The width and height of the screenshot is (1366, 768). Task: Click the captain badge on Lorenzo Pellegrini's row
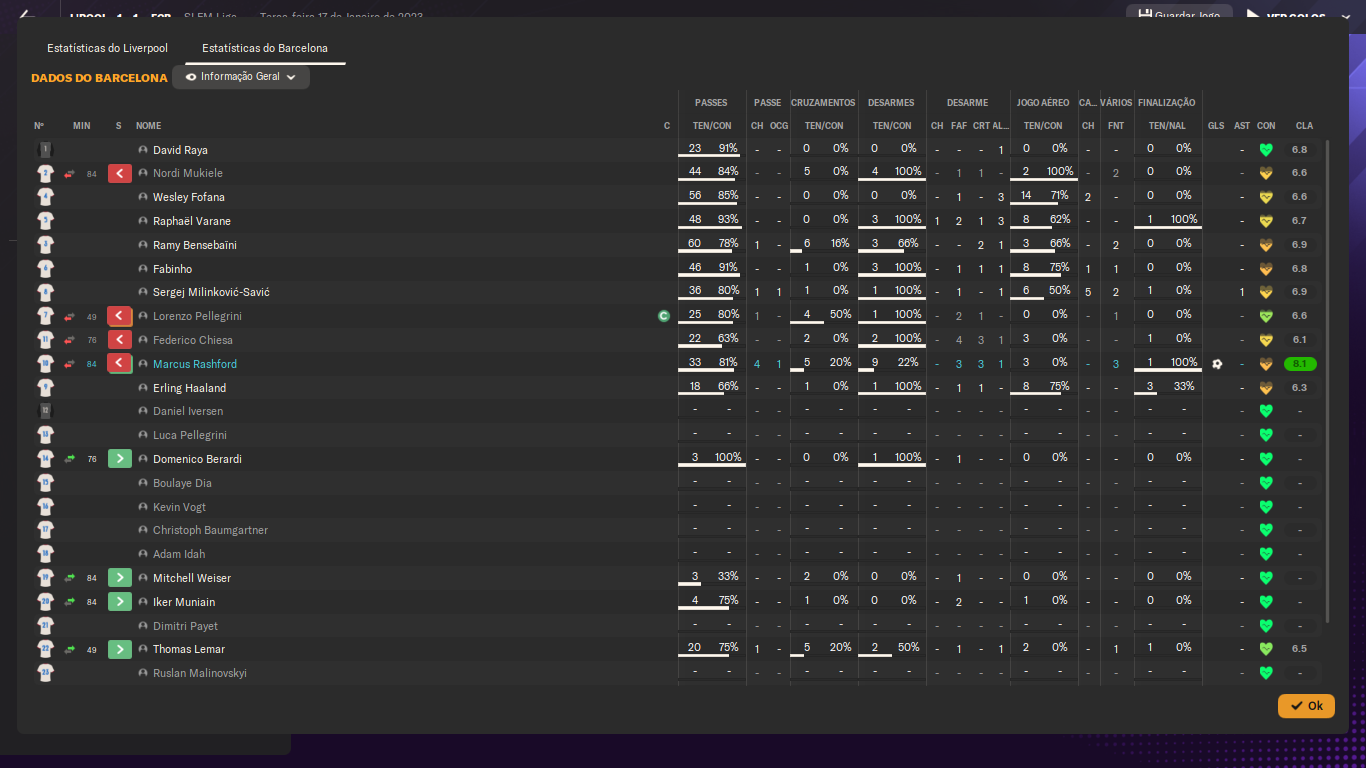[x=663, y=316]
